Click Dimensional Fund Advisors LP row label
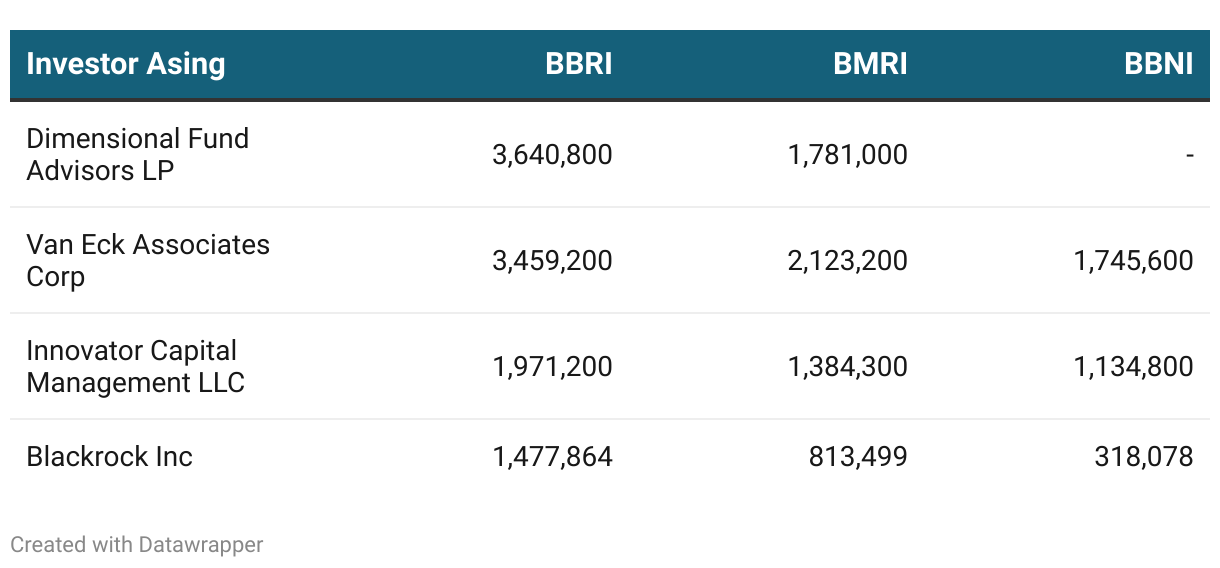The height and width of the screenshot is (568, 1220). click(138, 154)
